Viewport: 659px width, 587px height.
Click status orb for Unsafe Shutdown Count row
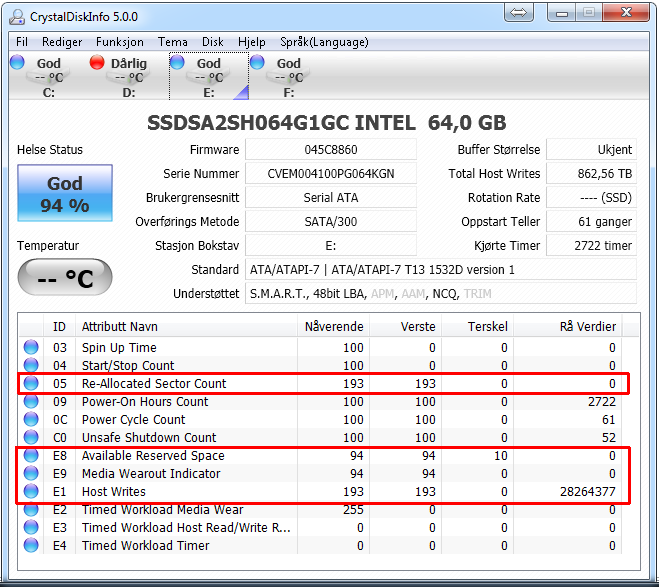31,437
